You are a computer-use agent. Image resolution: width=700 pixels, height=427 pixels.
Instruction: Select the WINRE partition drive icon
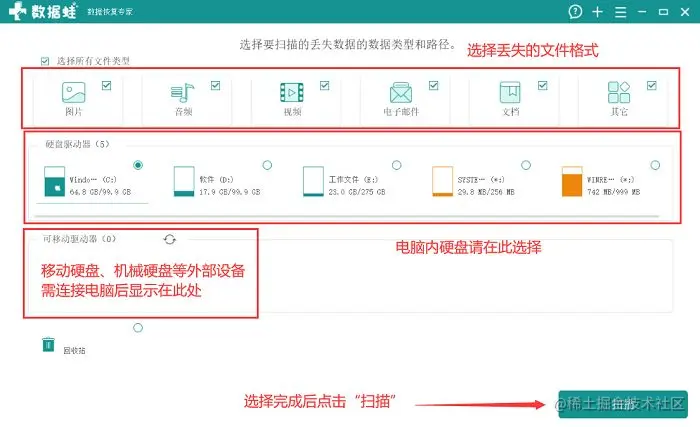coord(572,181)
